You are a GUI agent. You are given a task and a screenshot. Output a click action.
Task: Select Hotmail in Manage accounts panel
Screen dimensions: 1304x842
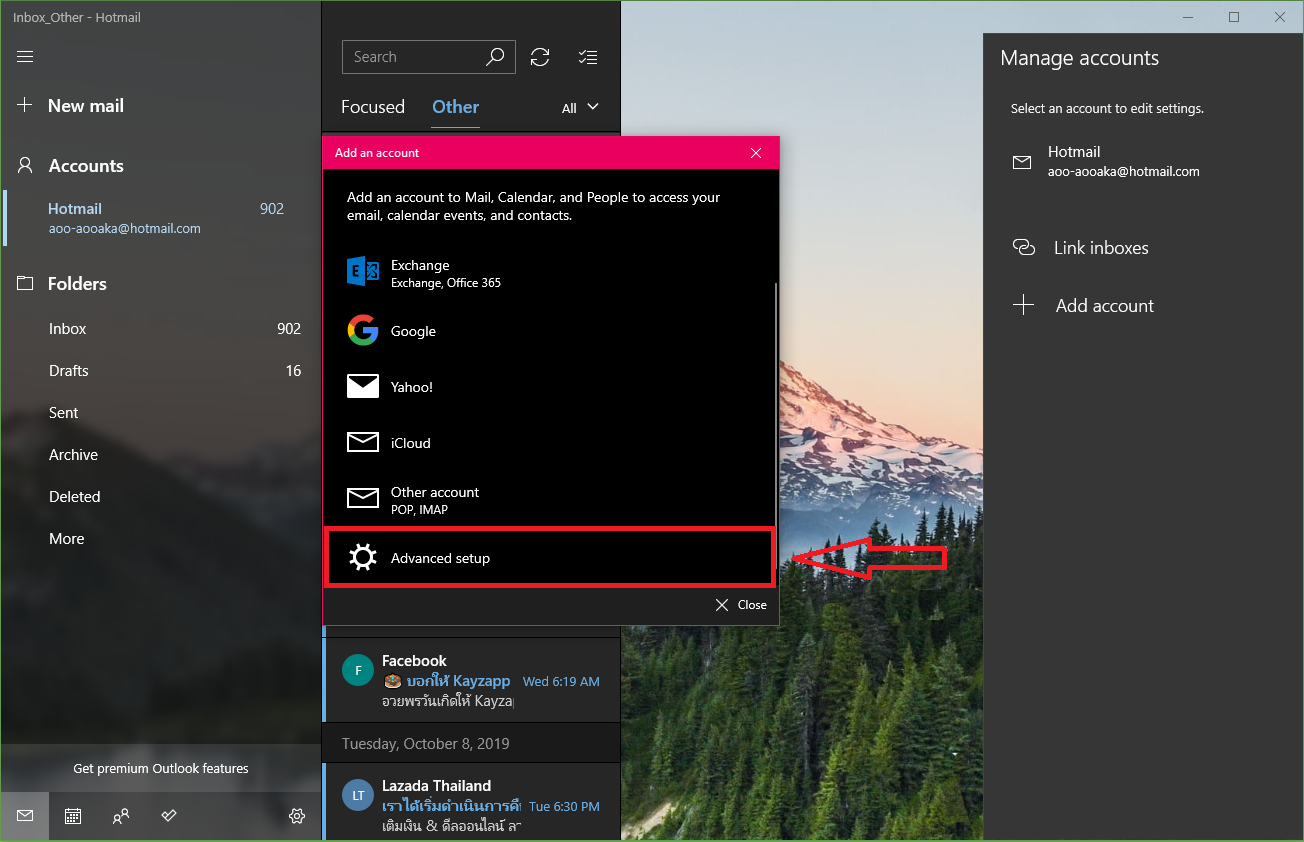click(1143, 161)
